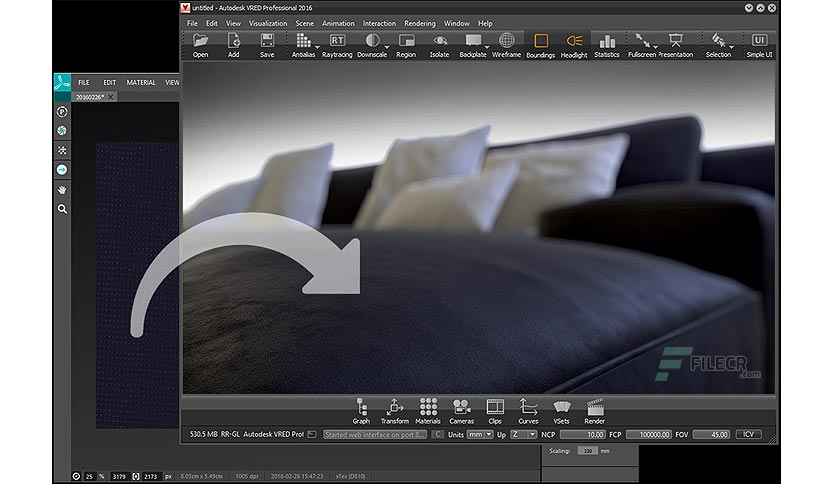Click the web interface message field
This screenshot has height=484, width=836.
(375, 434)
